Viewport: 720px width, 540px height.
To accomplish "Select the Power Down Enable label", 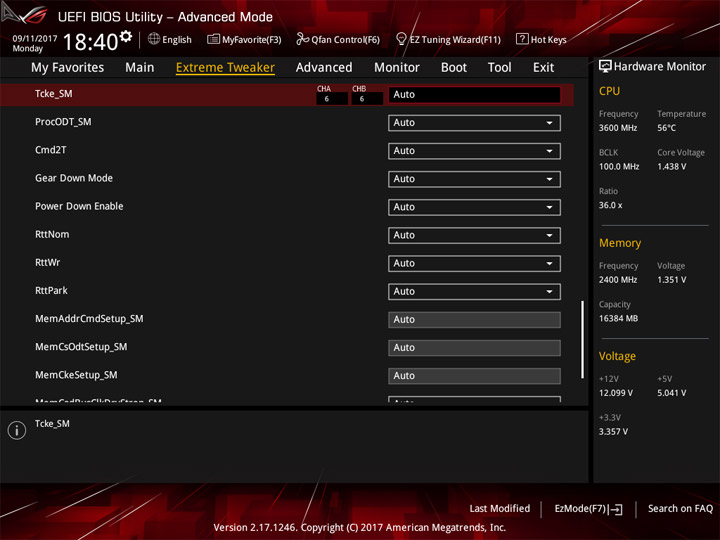I will point(79,206).
